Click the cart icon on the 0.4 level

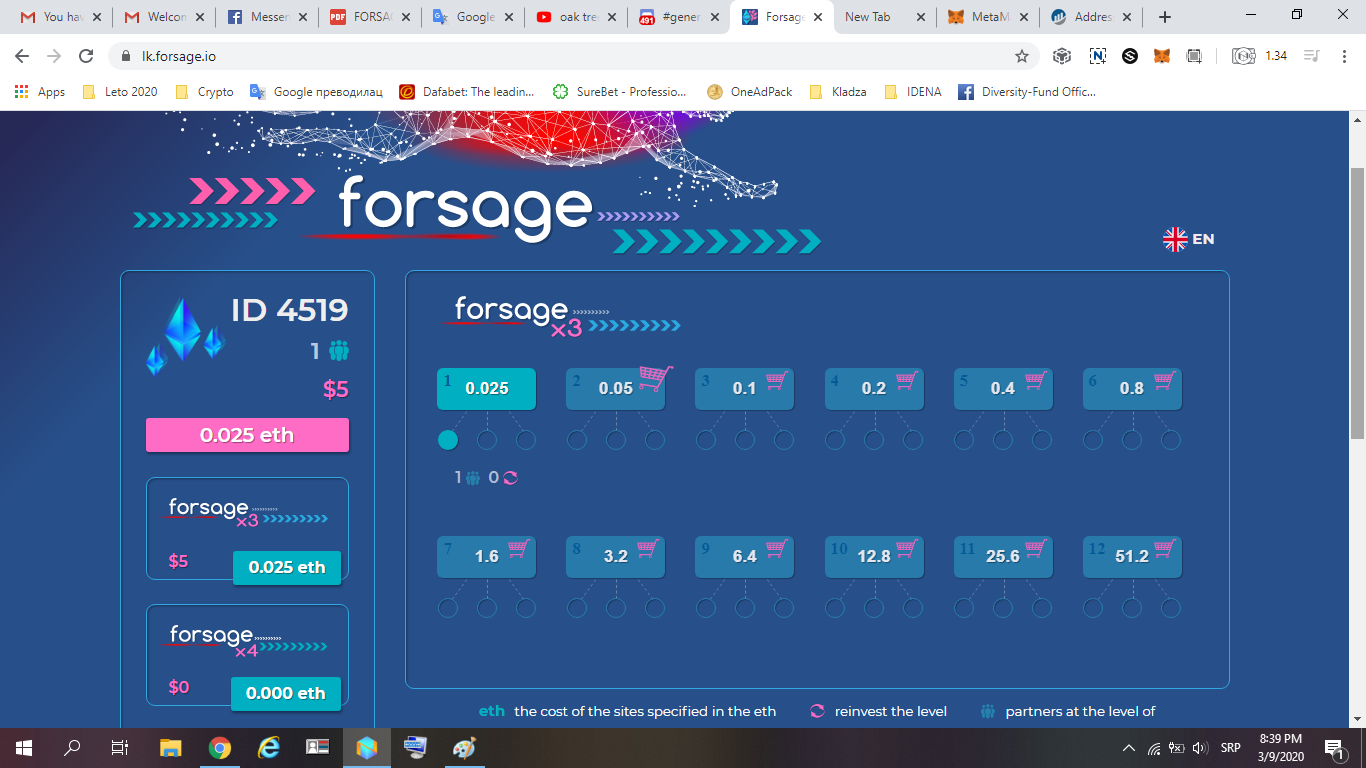pyautogui.click(x=1035, y=381)
